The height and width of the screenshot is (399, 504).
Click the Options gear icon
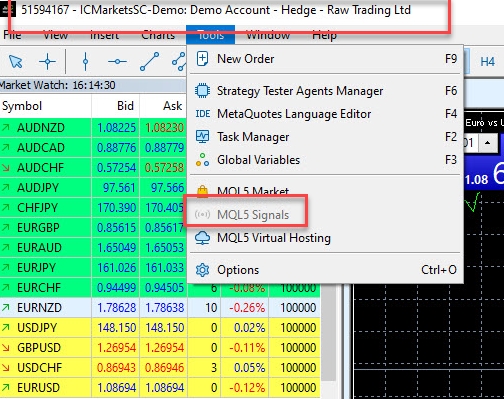pyautogui.click(x=202, y=270)
